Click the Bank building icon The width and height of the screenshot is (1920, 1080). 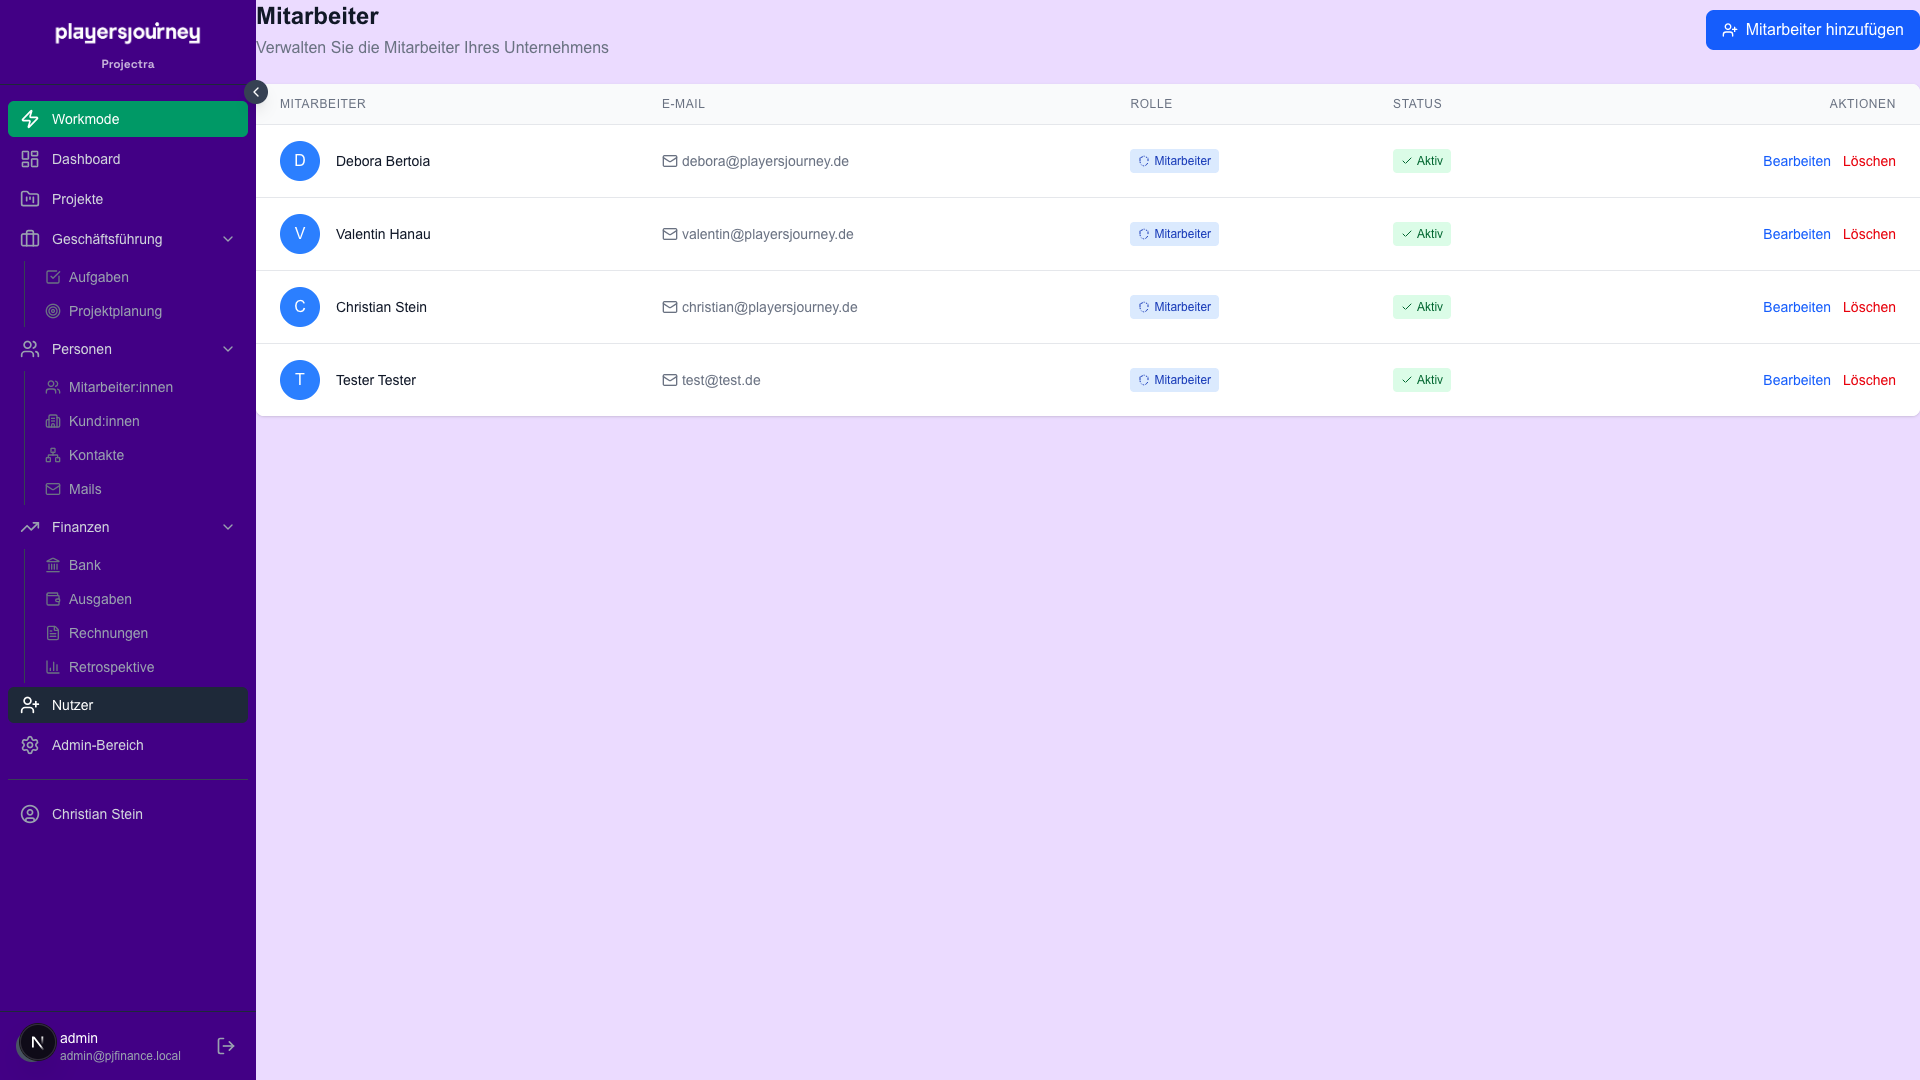click(53, 565)
